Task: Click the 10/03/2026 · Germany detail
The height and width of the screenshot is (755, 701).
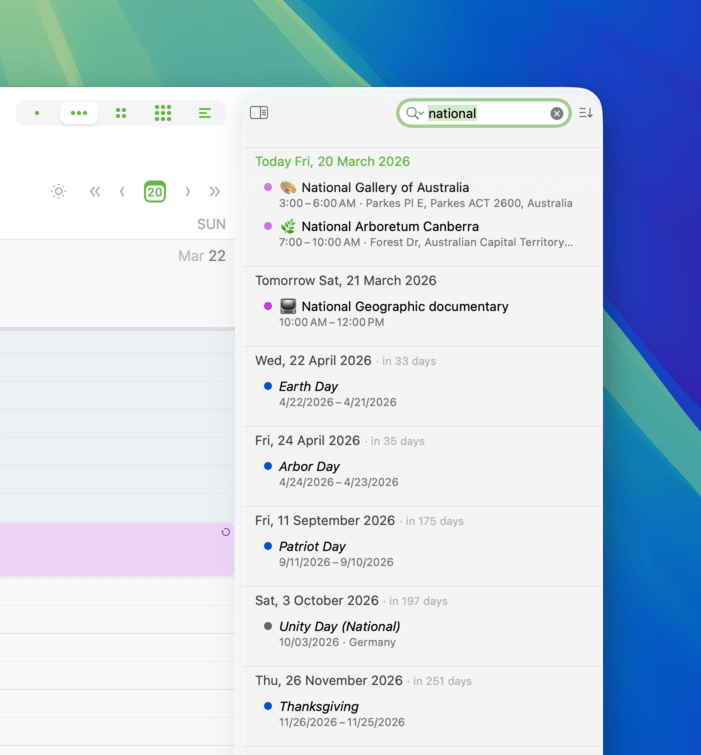Action: point(337,642)
